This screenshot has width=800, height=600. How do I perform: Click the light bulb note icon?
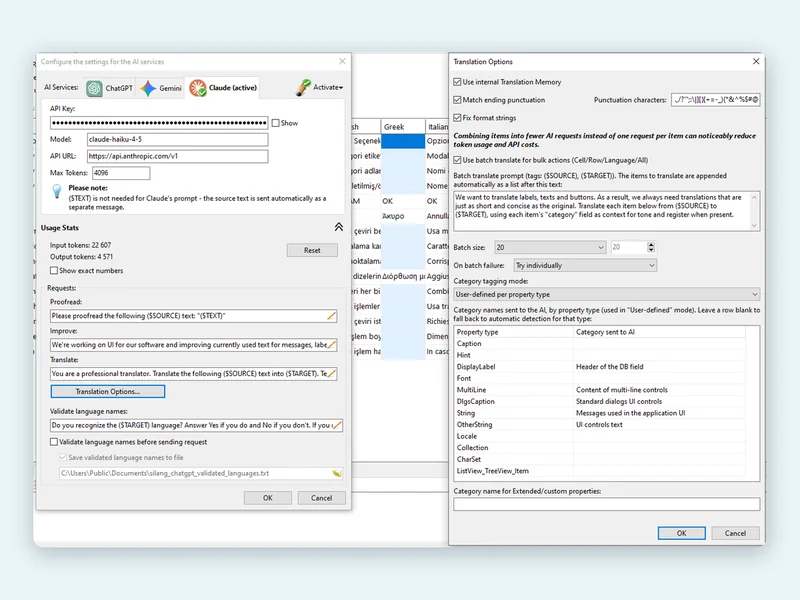tap(57, 191)
